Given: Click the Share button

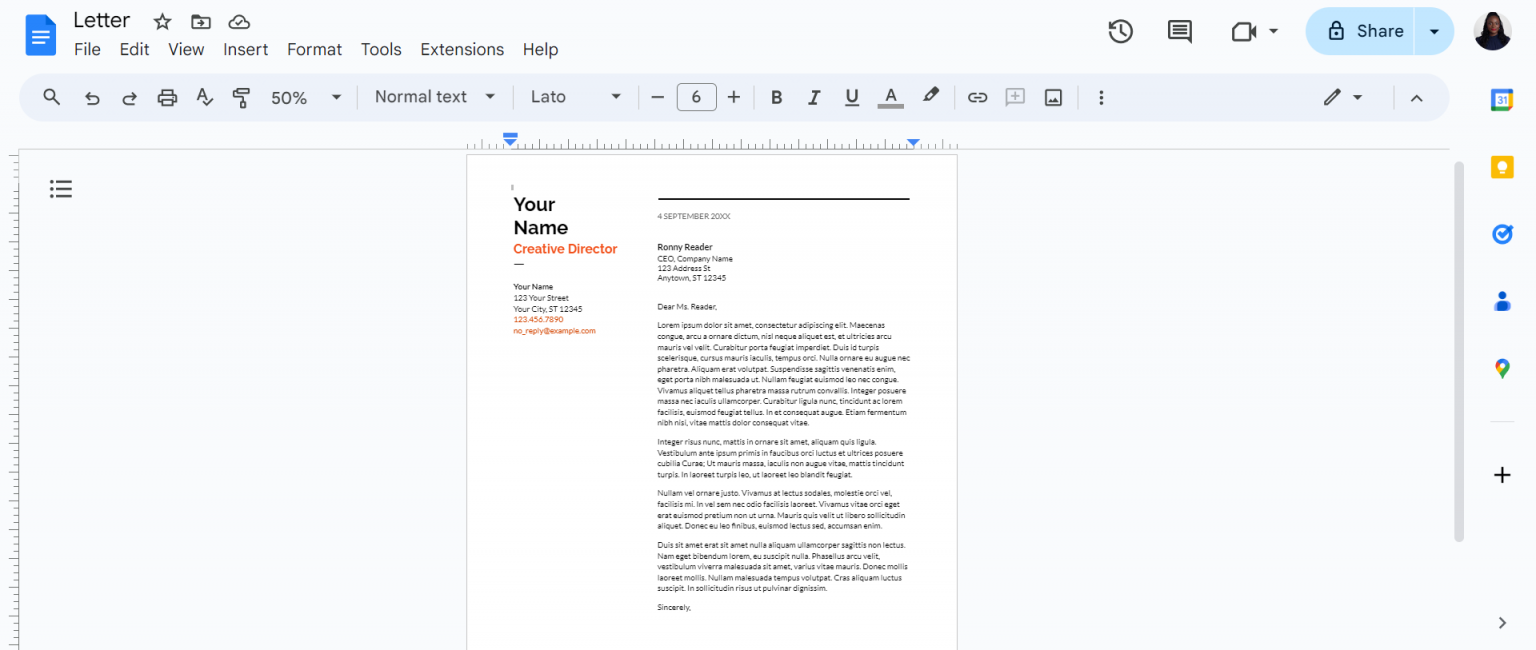Looking at the screenshot, I should 1371,31.
